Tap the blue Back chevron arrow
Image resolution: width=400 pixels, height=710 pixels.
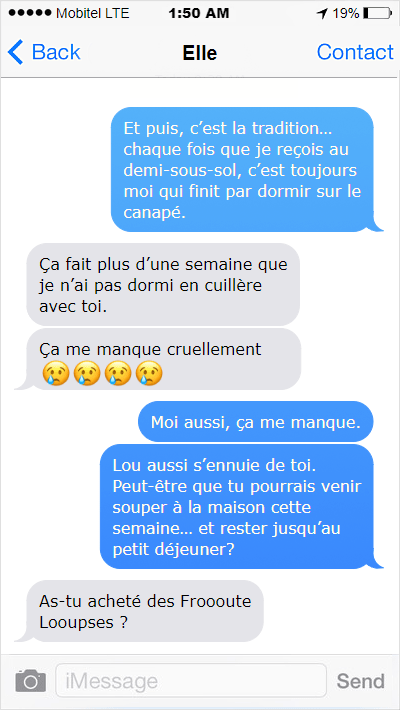tap(15, 52)
